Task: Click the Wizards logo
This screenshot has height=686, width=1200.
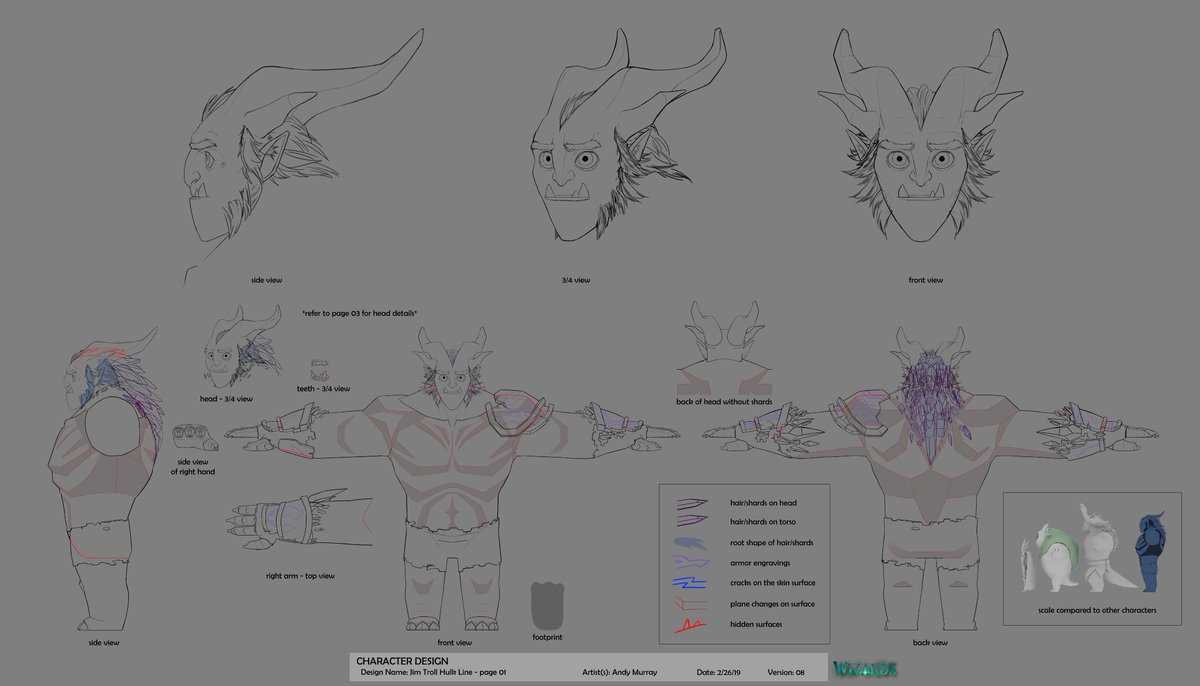Action: click(866, 668)
